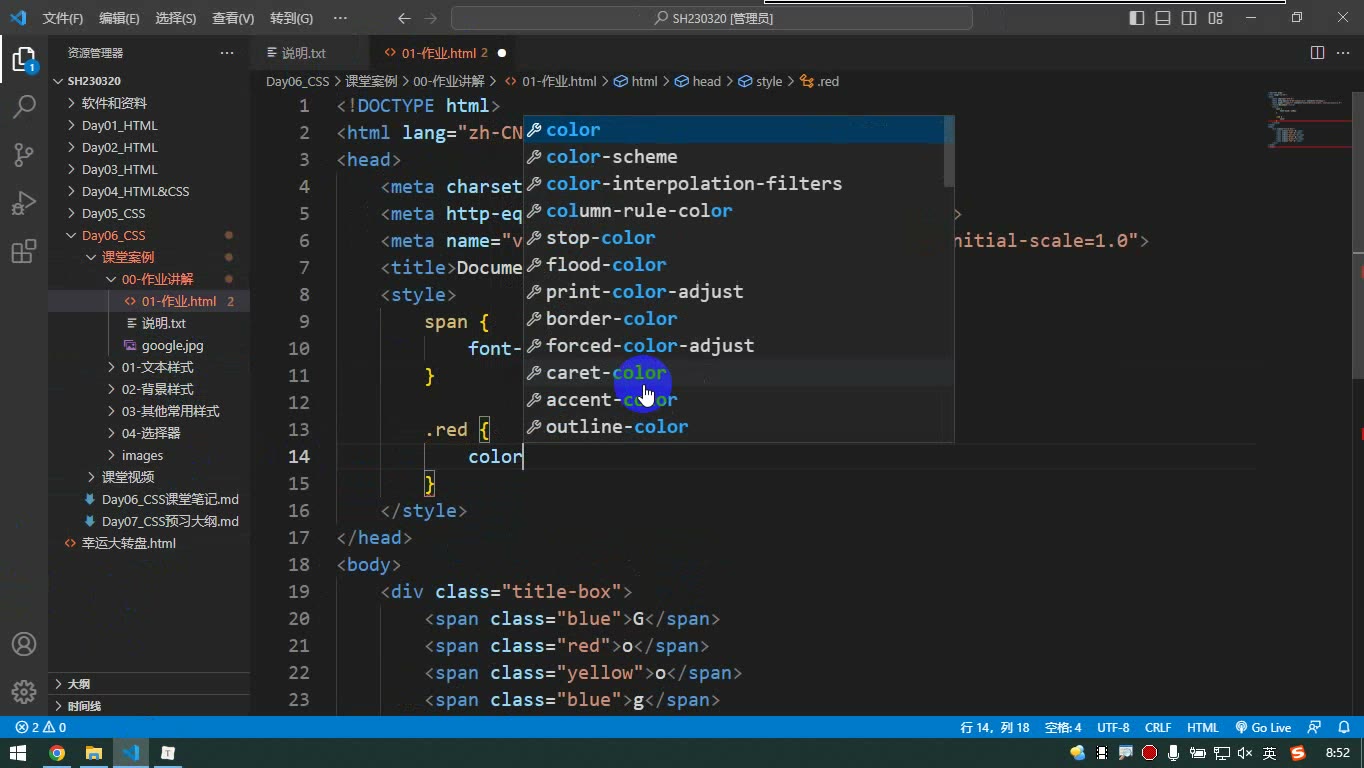
Task: Open google.jpg in the Explorer tree
Action: click(172, 345)
